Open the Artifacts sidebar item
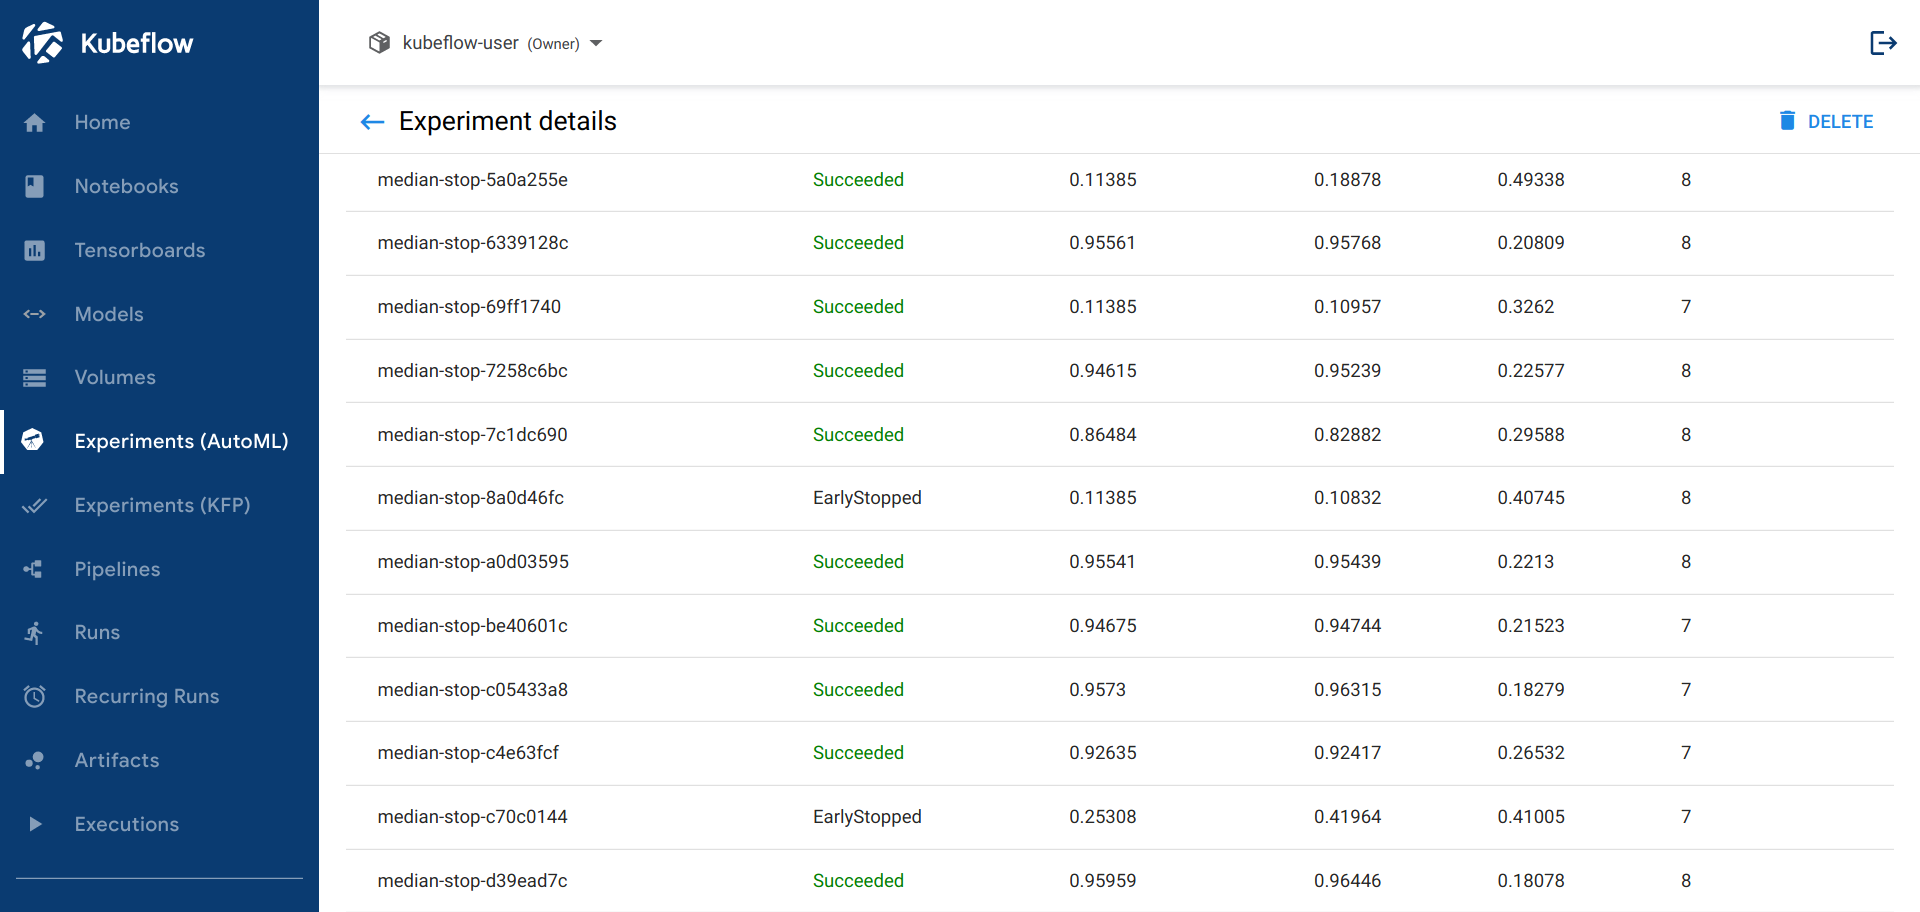The image size is (1920, 912). (x=117, y=760)
